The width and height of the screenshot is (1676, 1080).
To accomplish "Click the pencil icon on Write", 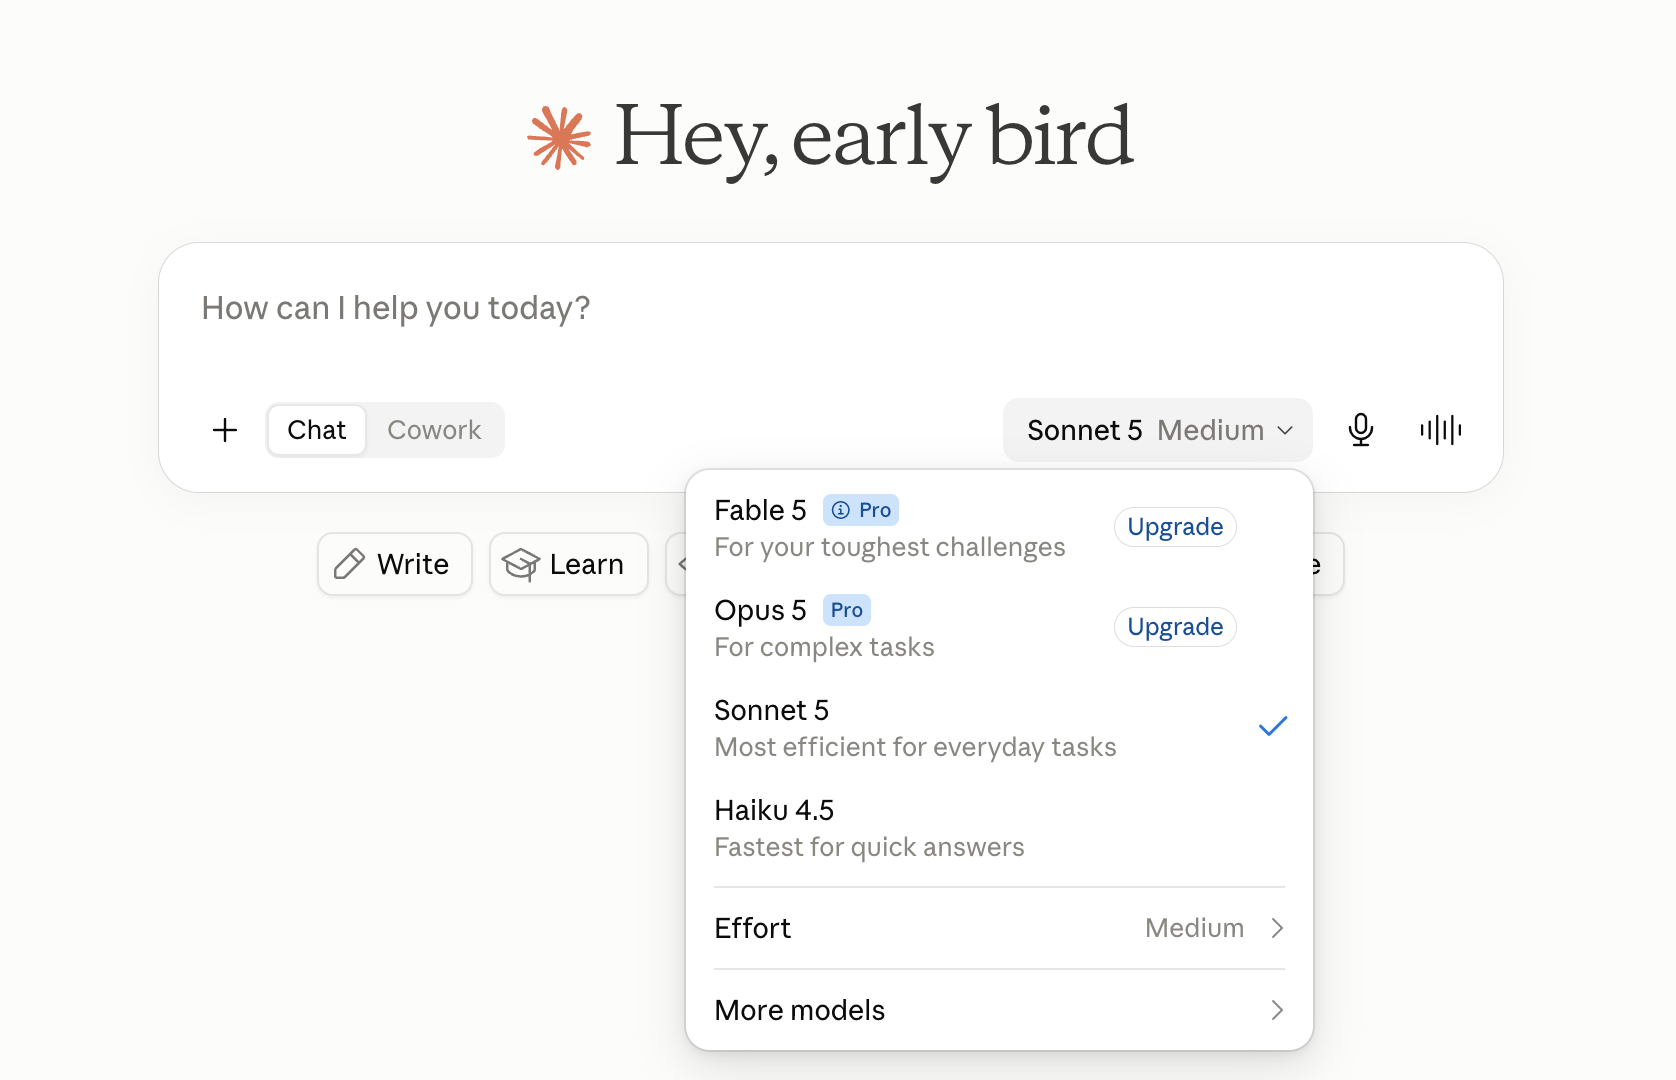I will point(349,564).
